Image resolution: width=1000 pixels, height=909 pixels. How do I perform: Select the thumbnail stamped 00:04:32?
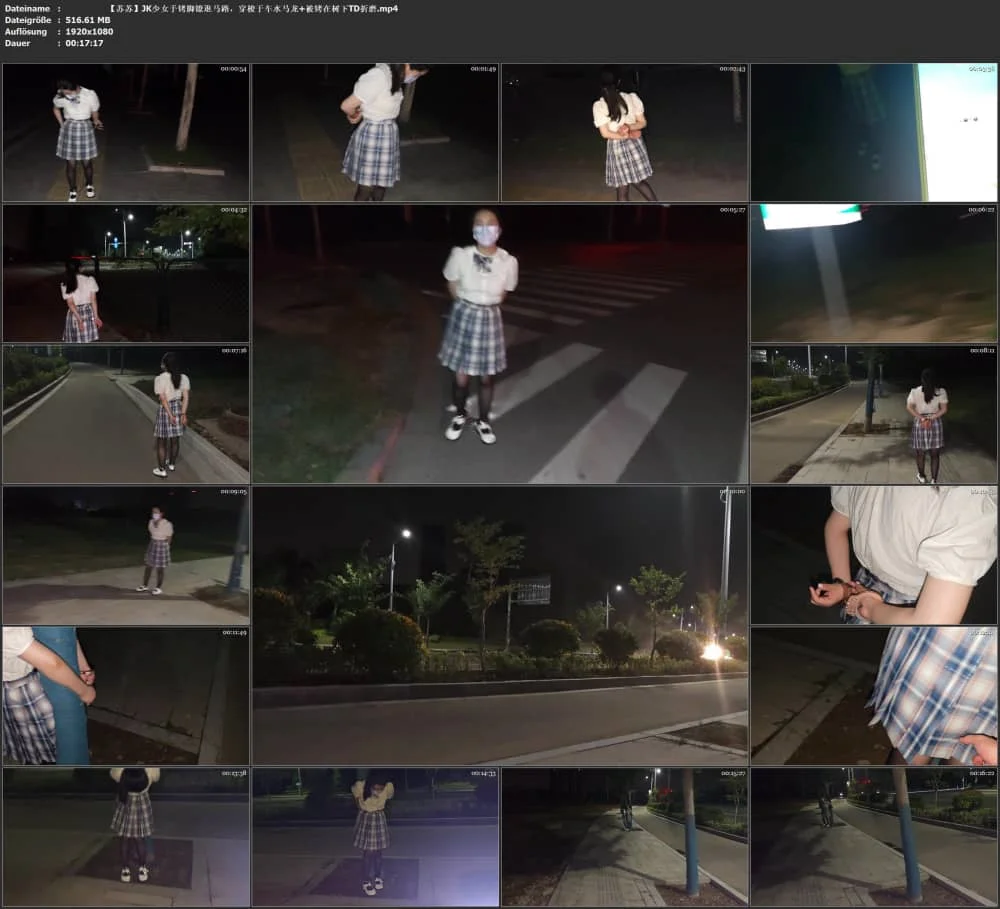(x=126, y=274)
